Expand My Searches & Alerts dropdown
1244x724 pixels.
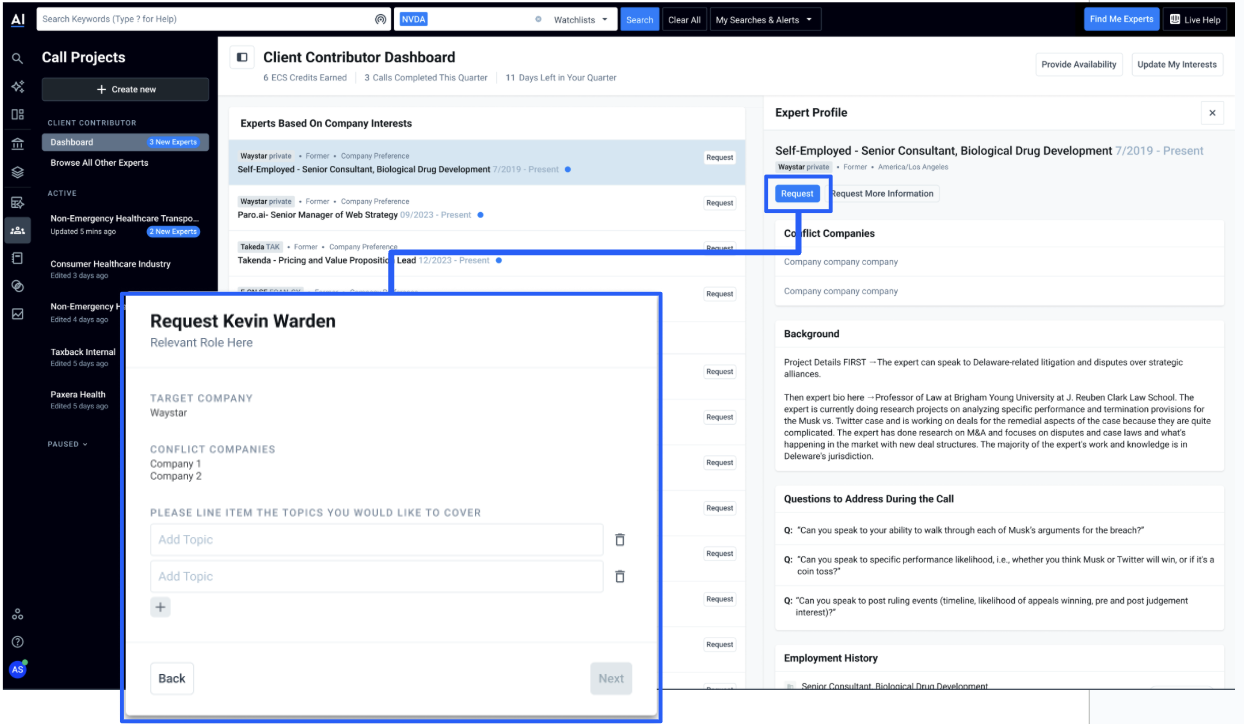coord(764,20)
